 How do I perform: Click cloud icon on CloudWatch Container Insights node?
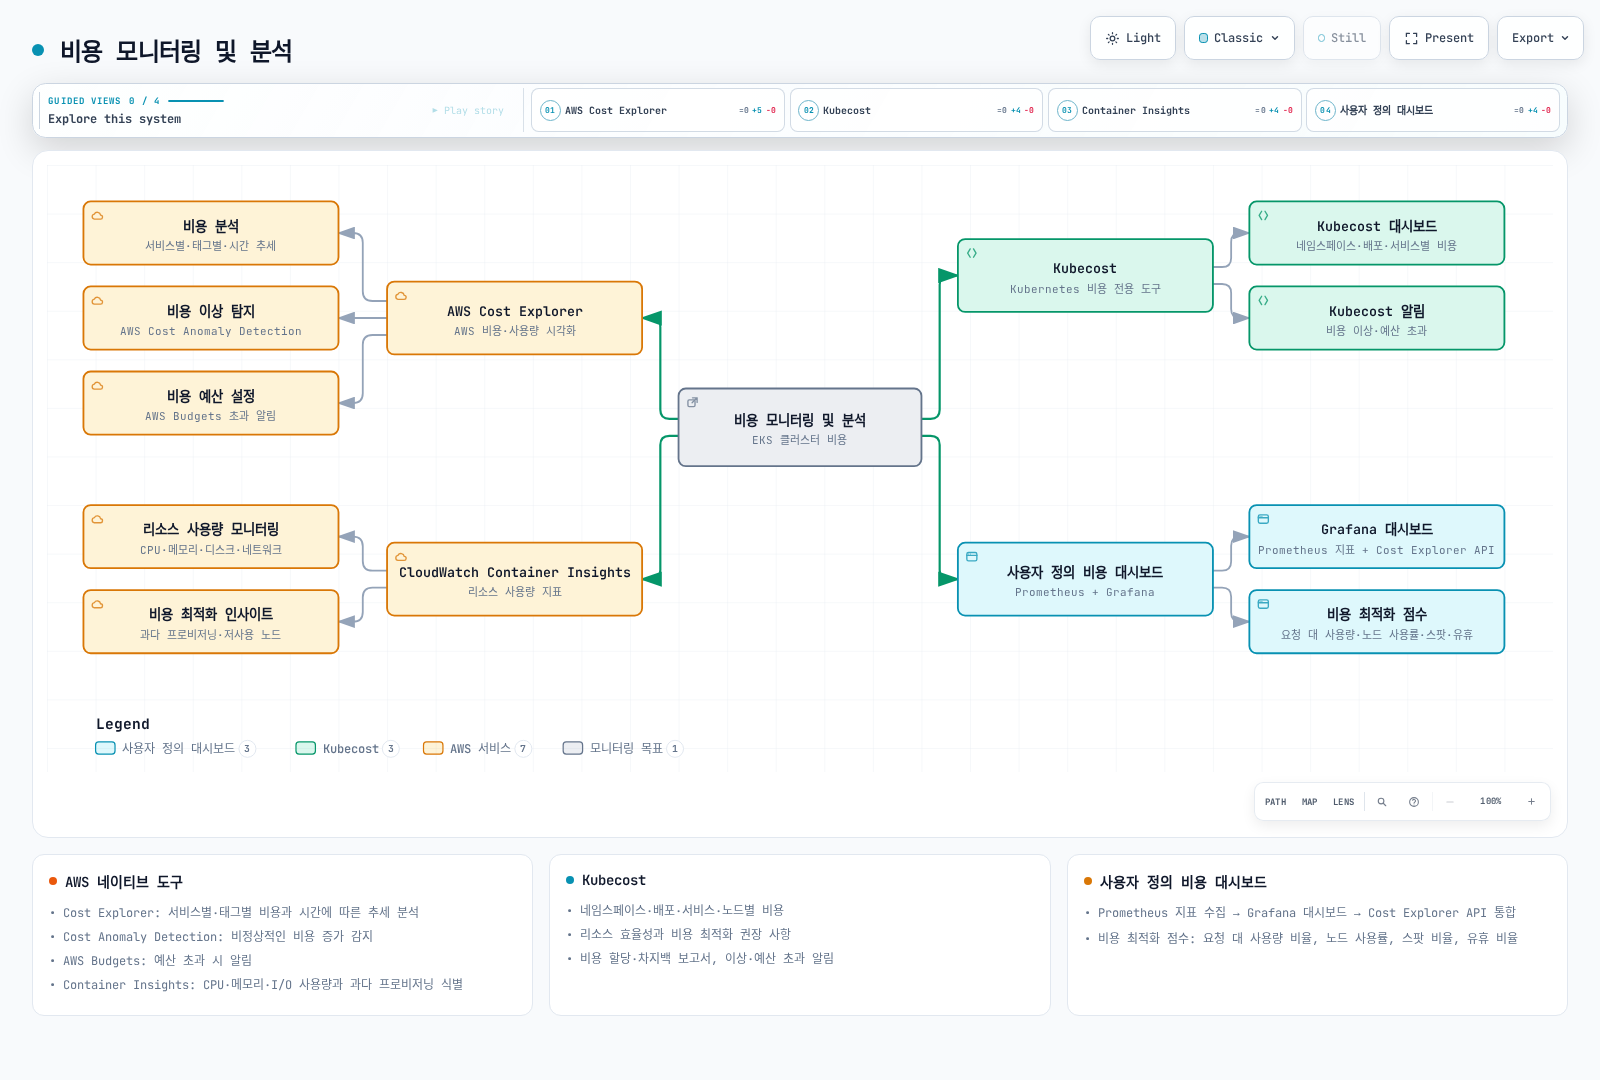coord(401,557)
